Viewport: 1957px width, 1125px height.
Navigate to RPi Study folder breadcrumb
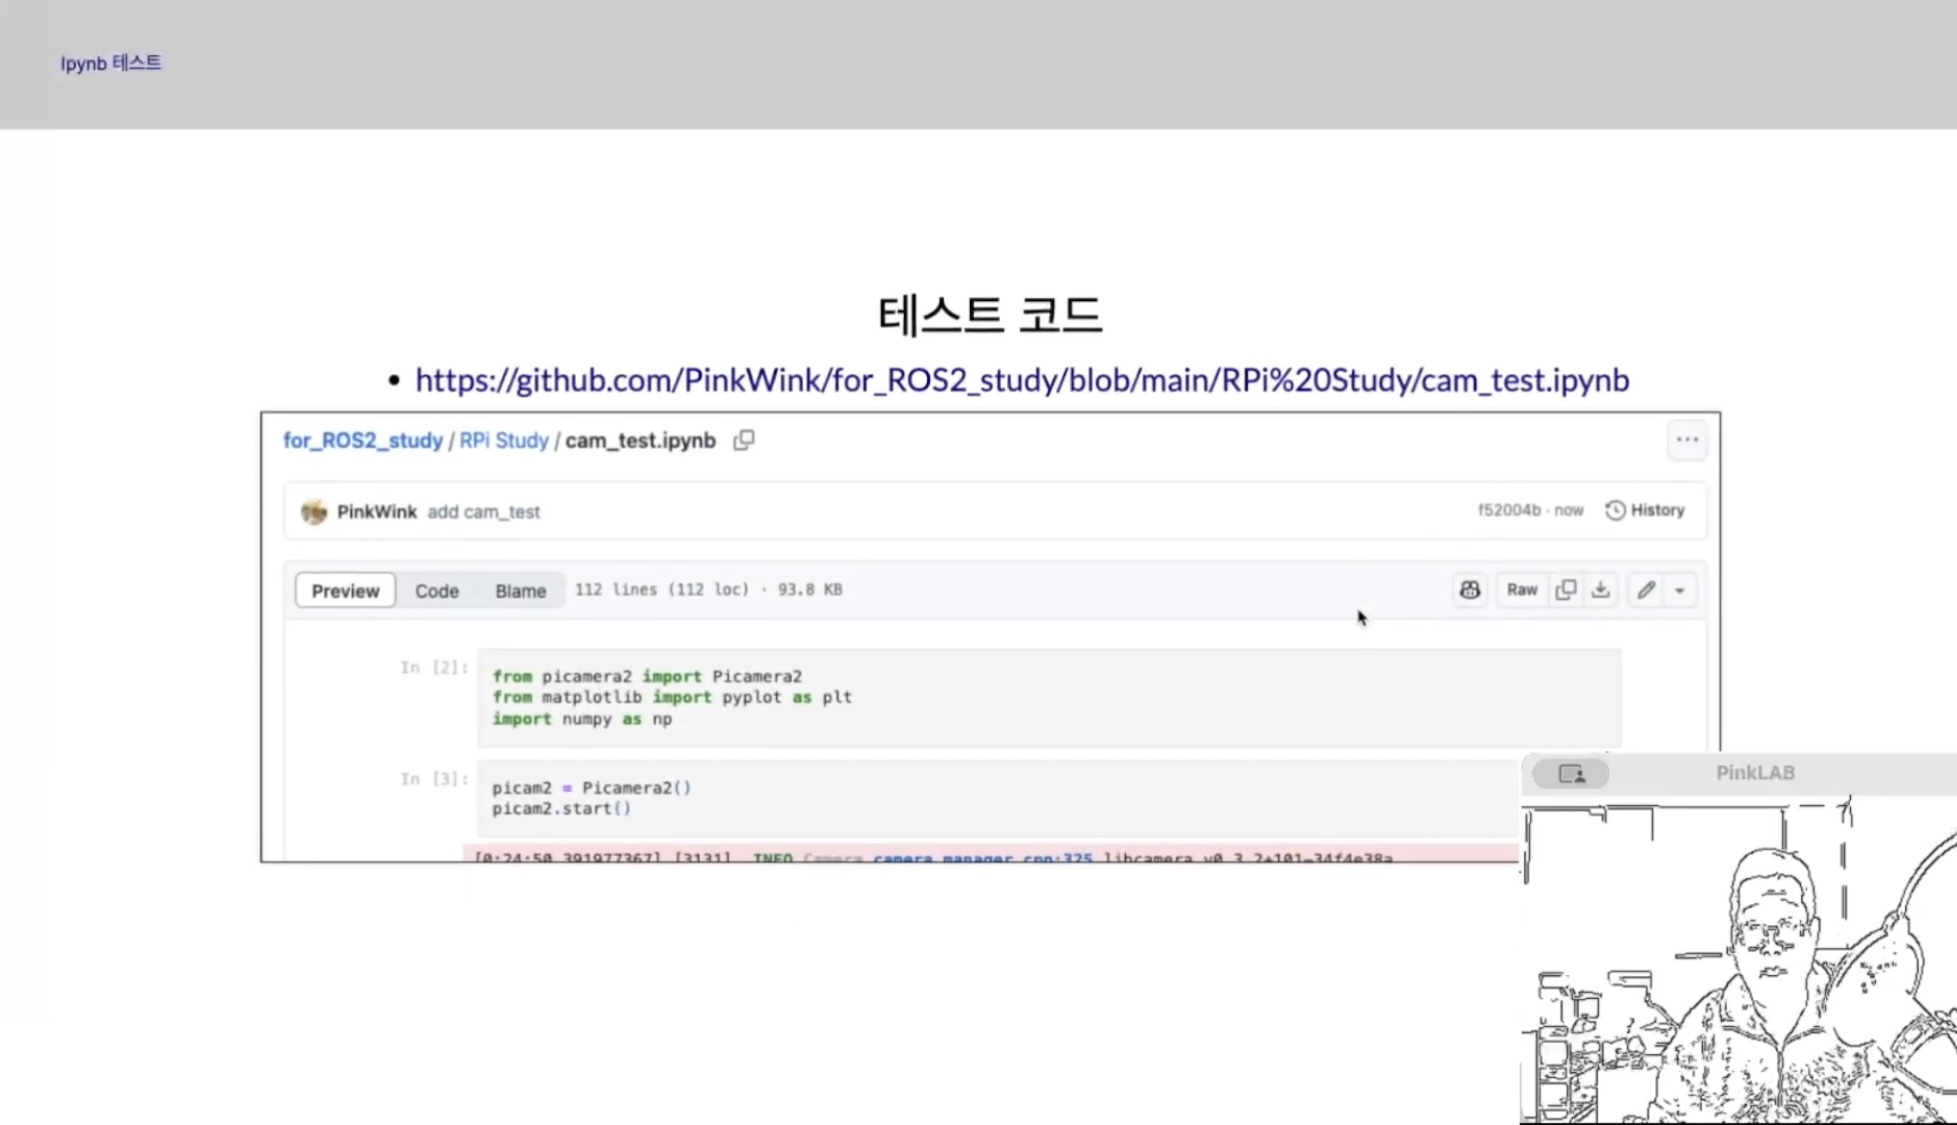pos(503,441)
